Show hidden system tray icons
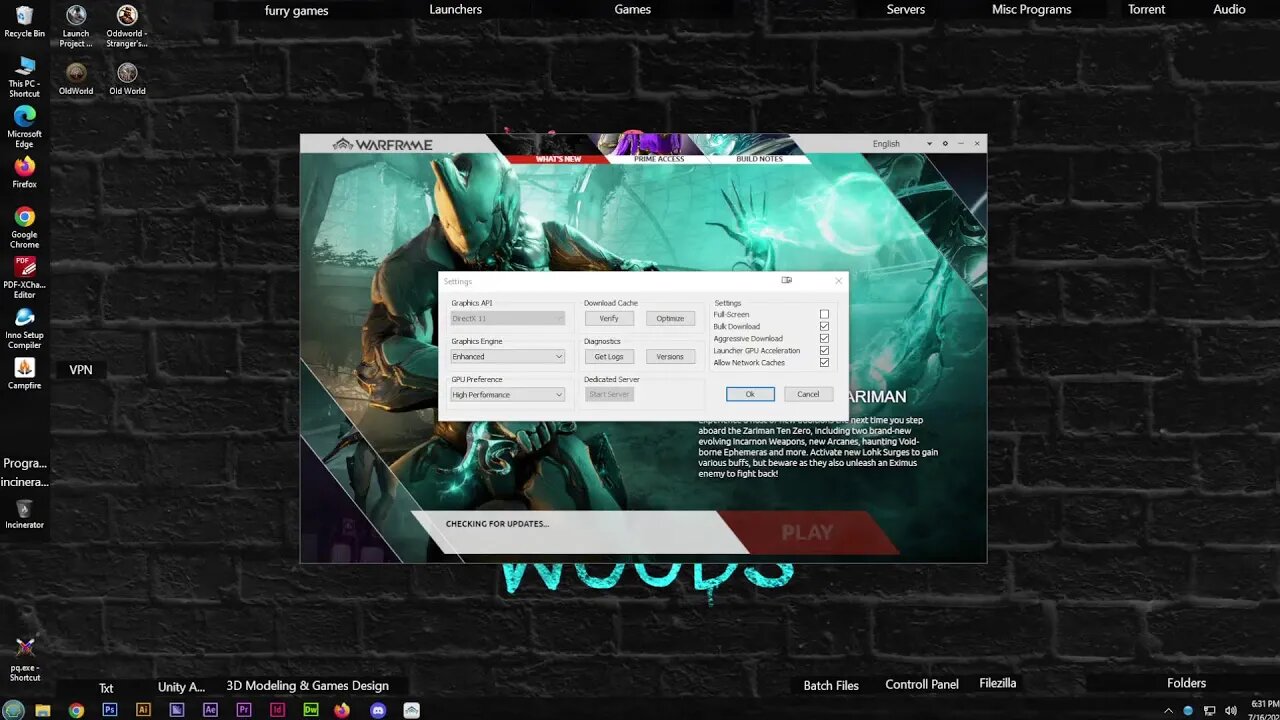 click(1168, 710)
